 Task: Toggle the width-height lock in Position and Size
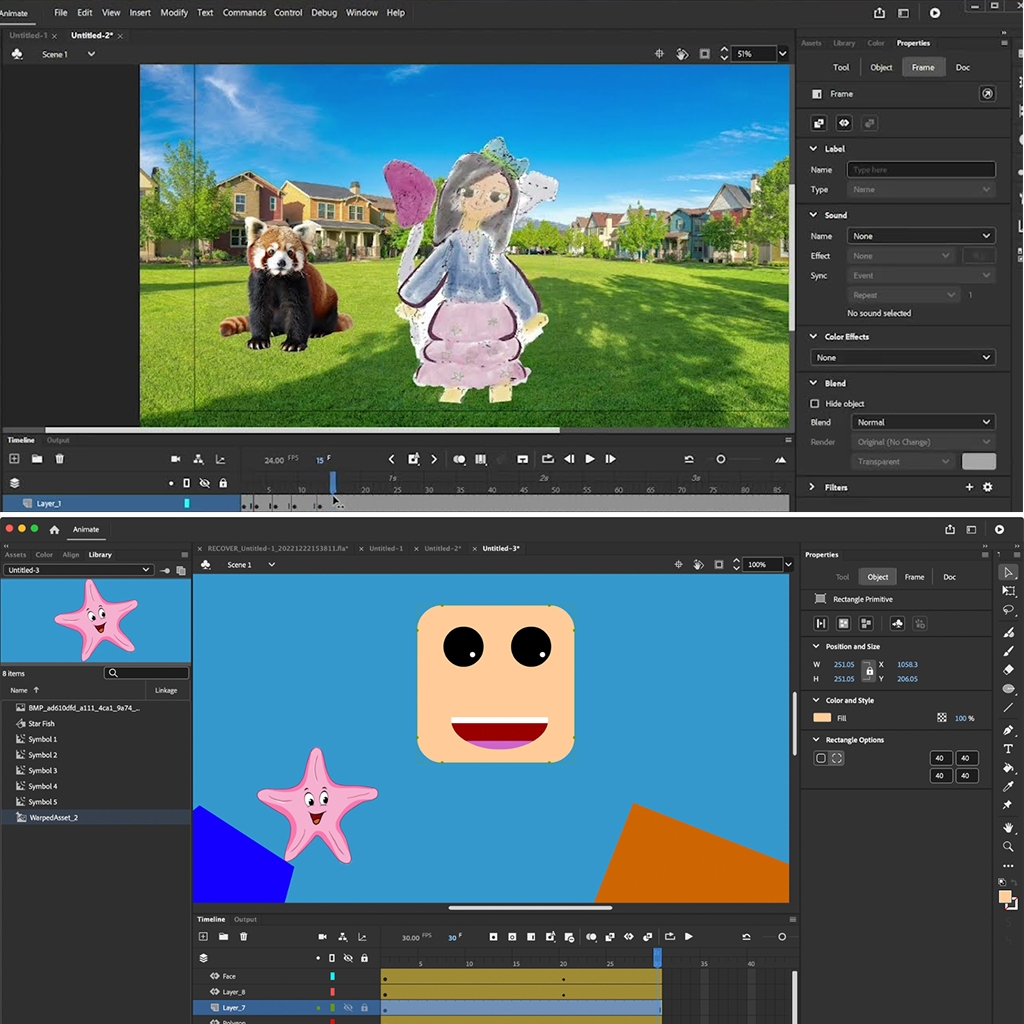click(x=869, y=671)
